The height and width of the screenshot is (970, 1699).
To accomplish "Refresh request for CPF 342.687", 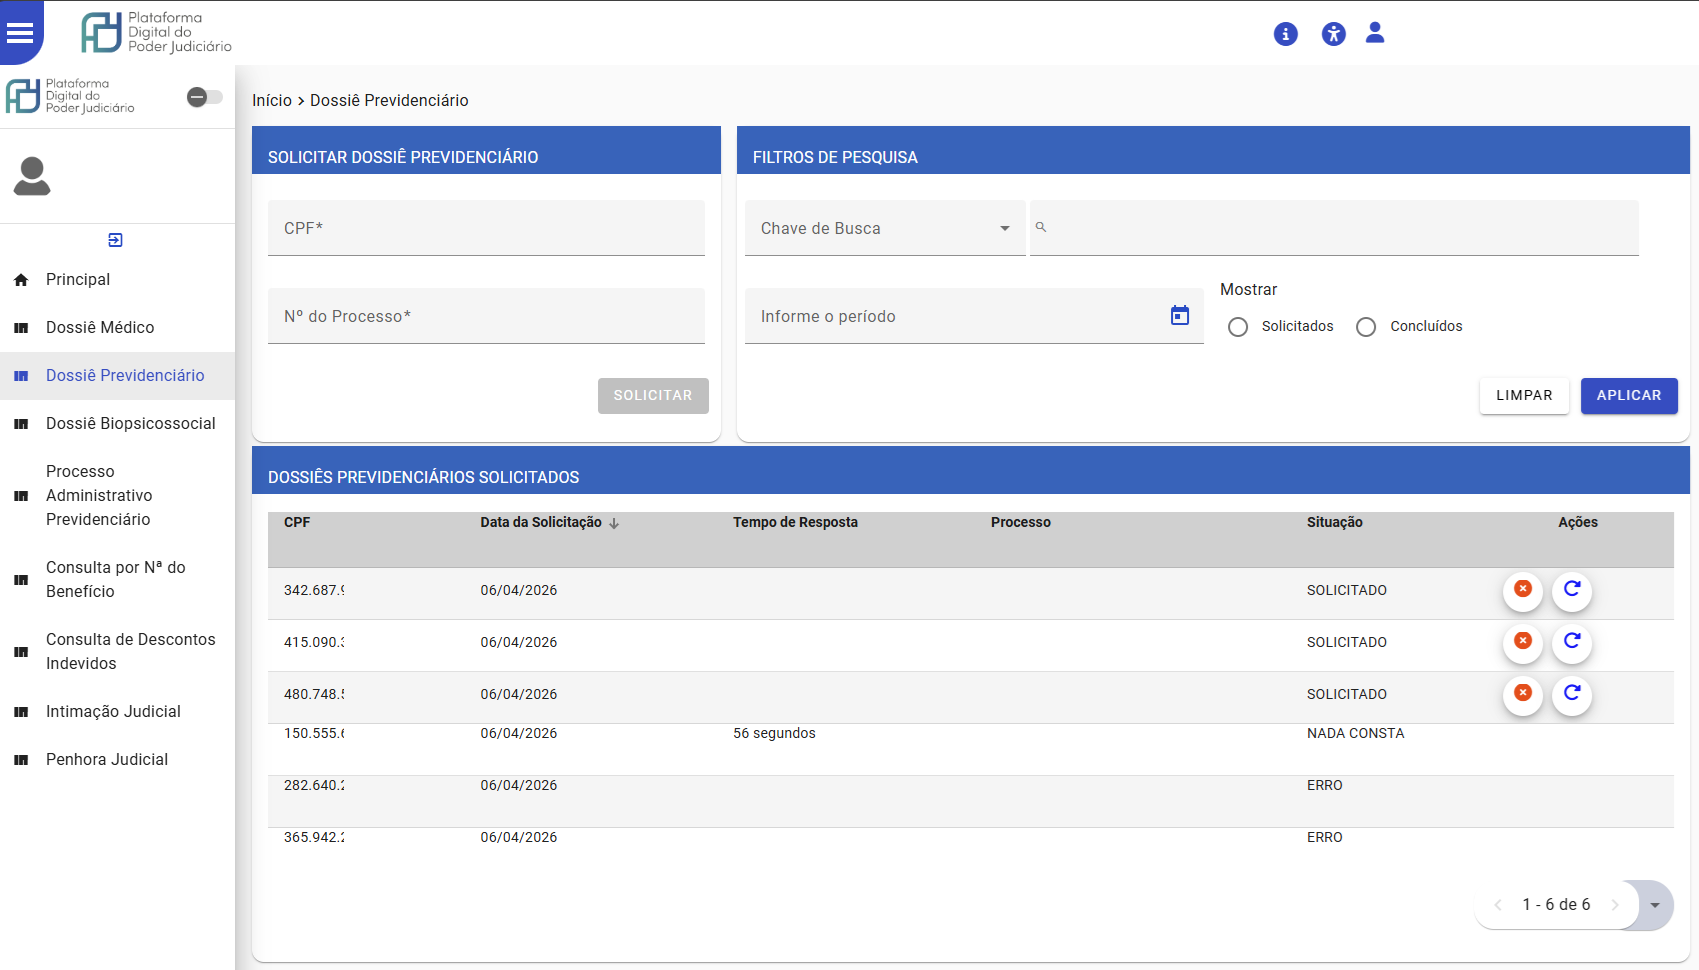I will pyautogui.click(x=1572, y=589).
